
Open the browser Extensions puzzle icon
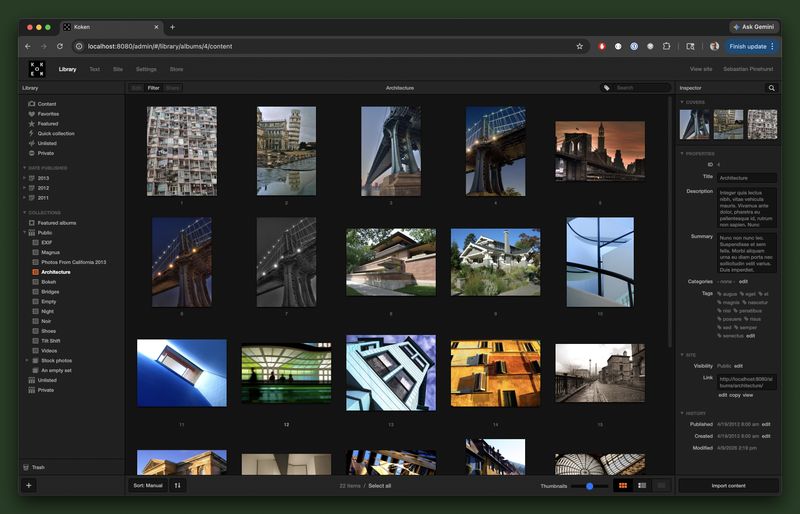pos(666,46)
